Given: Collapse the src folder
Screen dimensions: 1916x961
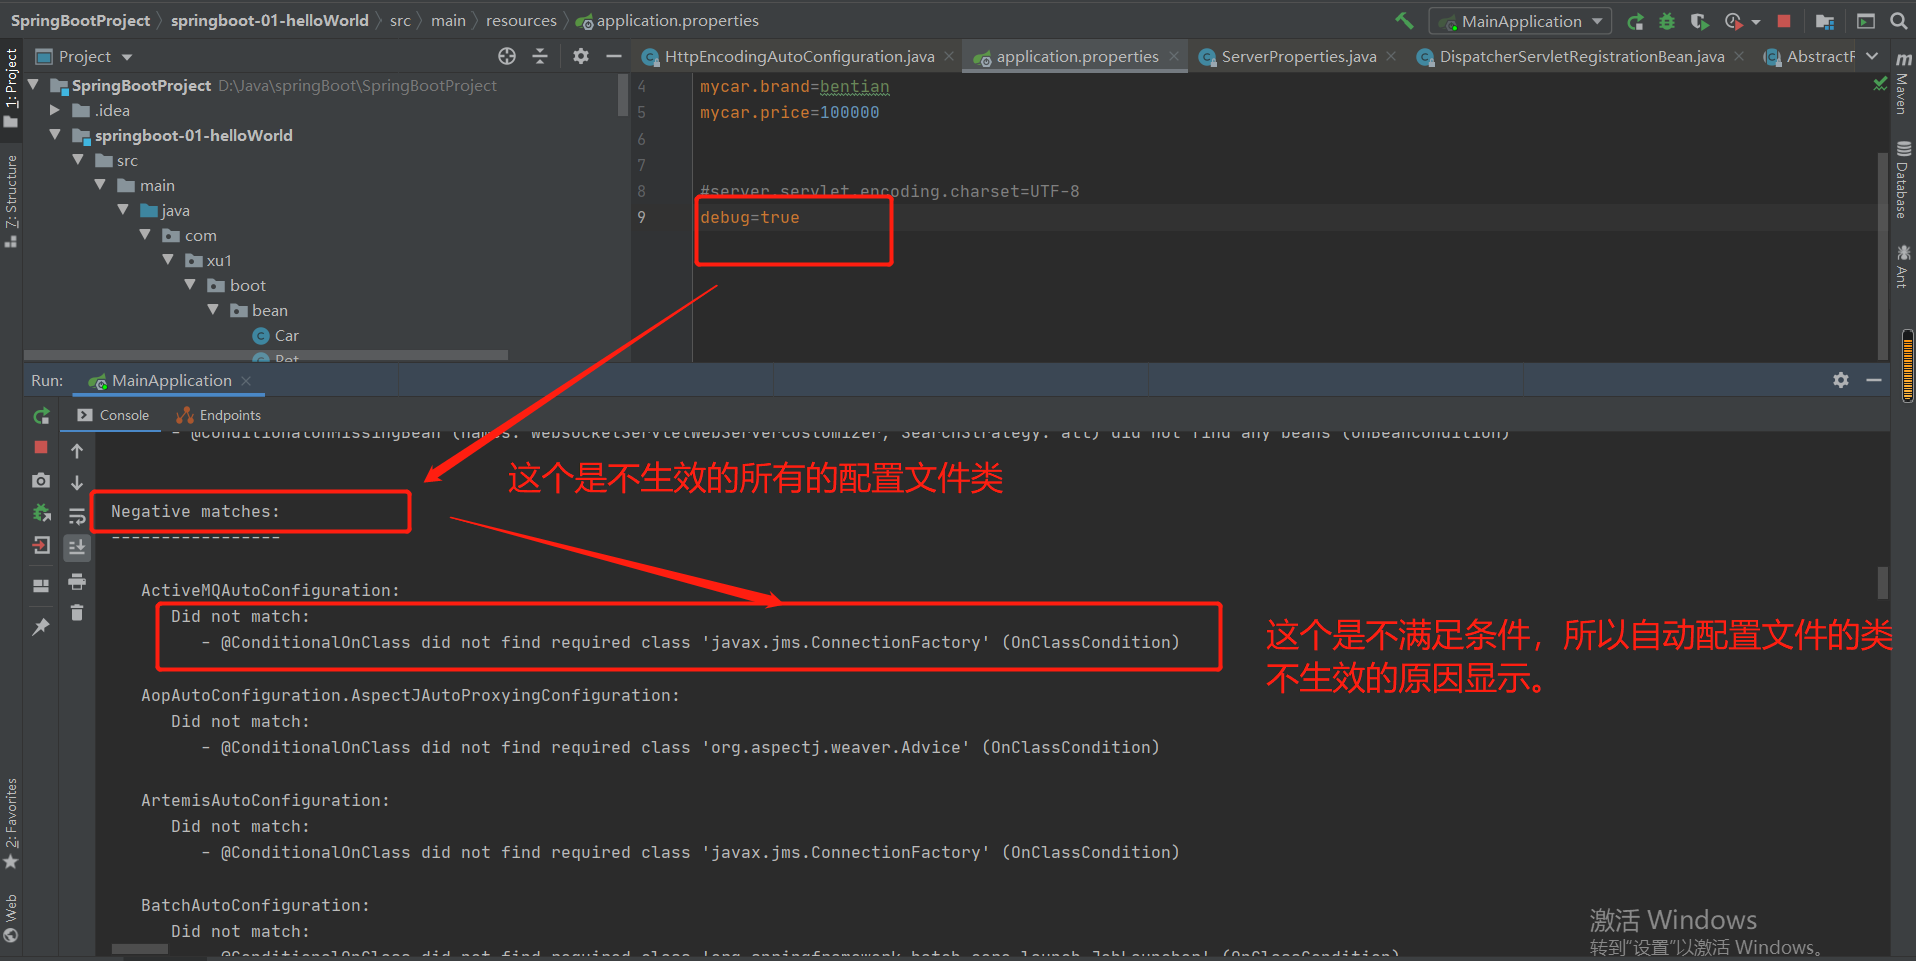Looking at the screenshot, I should [x=79, y=160].
